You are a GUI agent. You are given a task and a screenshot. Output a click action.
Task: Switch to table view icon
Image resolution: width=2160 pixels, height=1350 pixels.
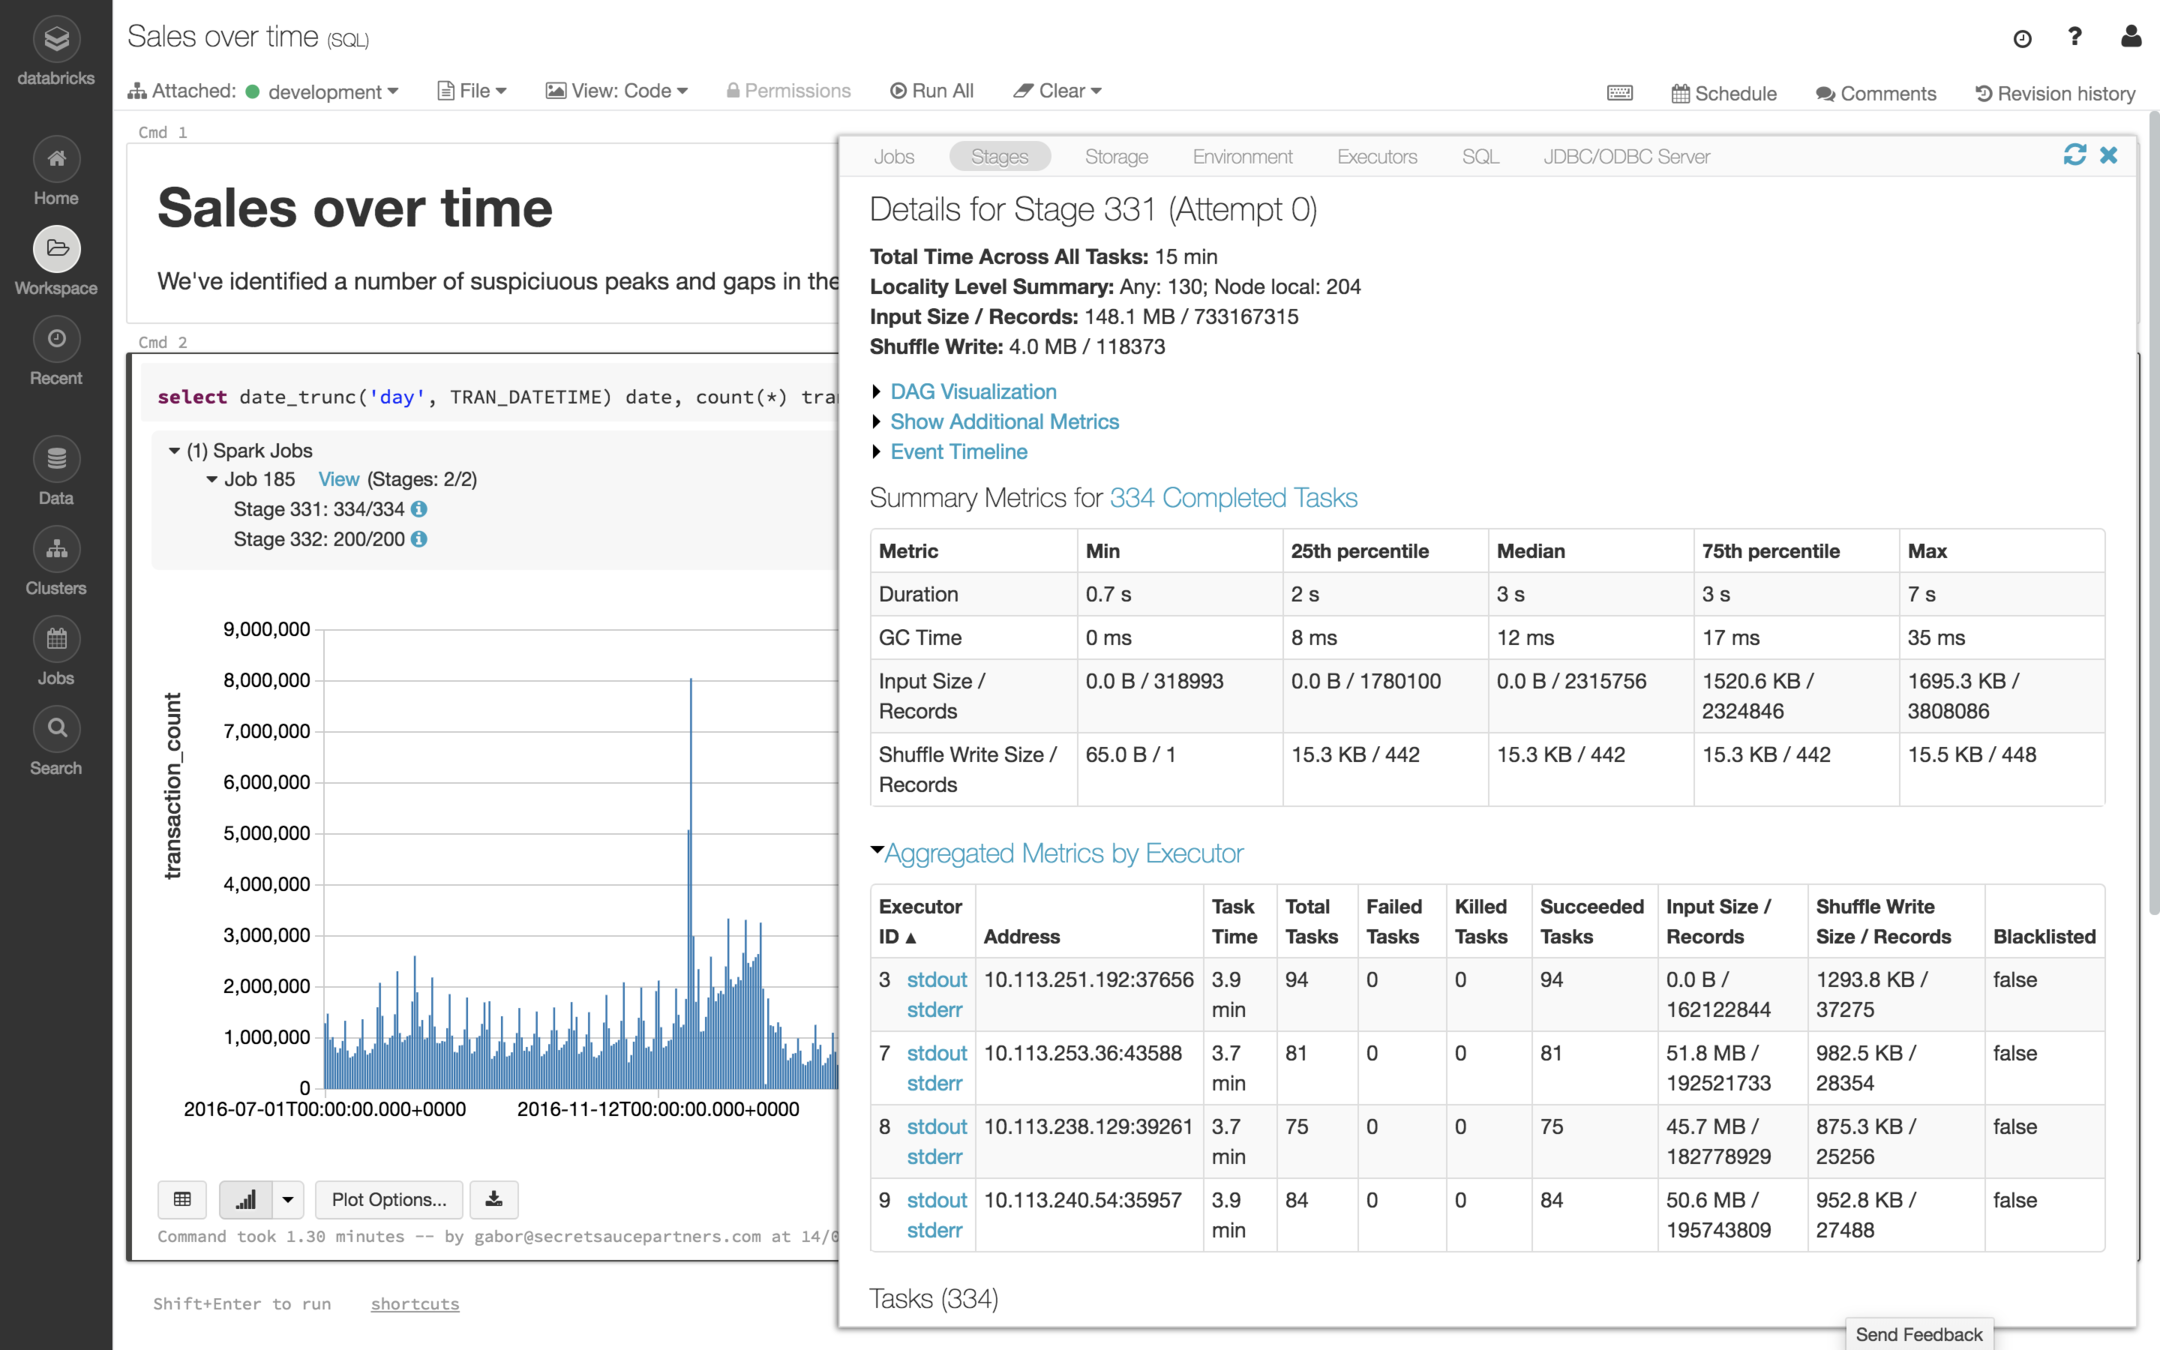182,1199
